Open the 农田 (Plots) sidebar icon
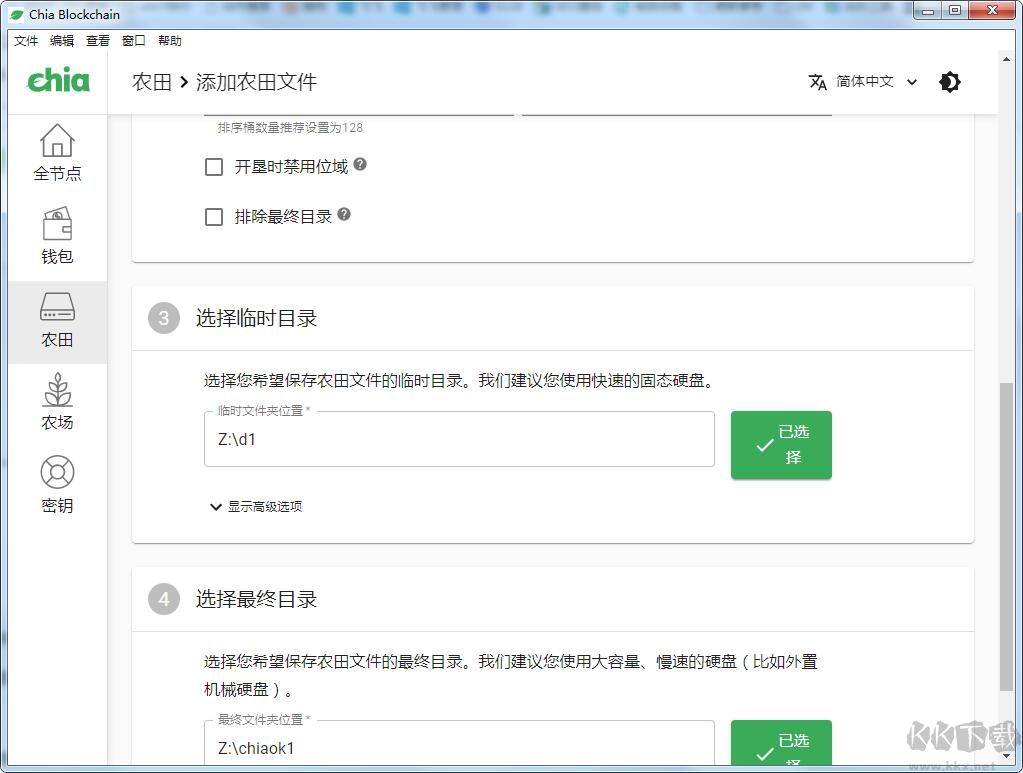 tap(57, 320)
